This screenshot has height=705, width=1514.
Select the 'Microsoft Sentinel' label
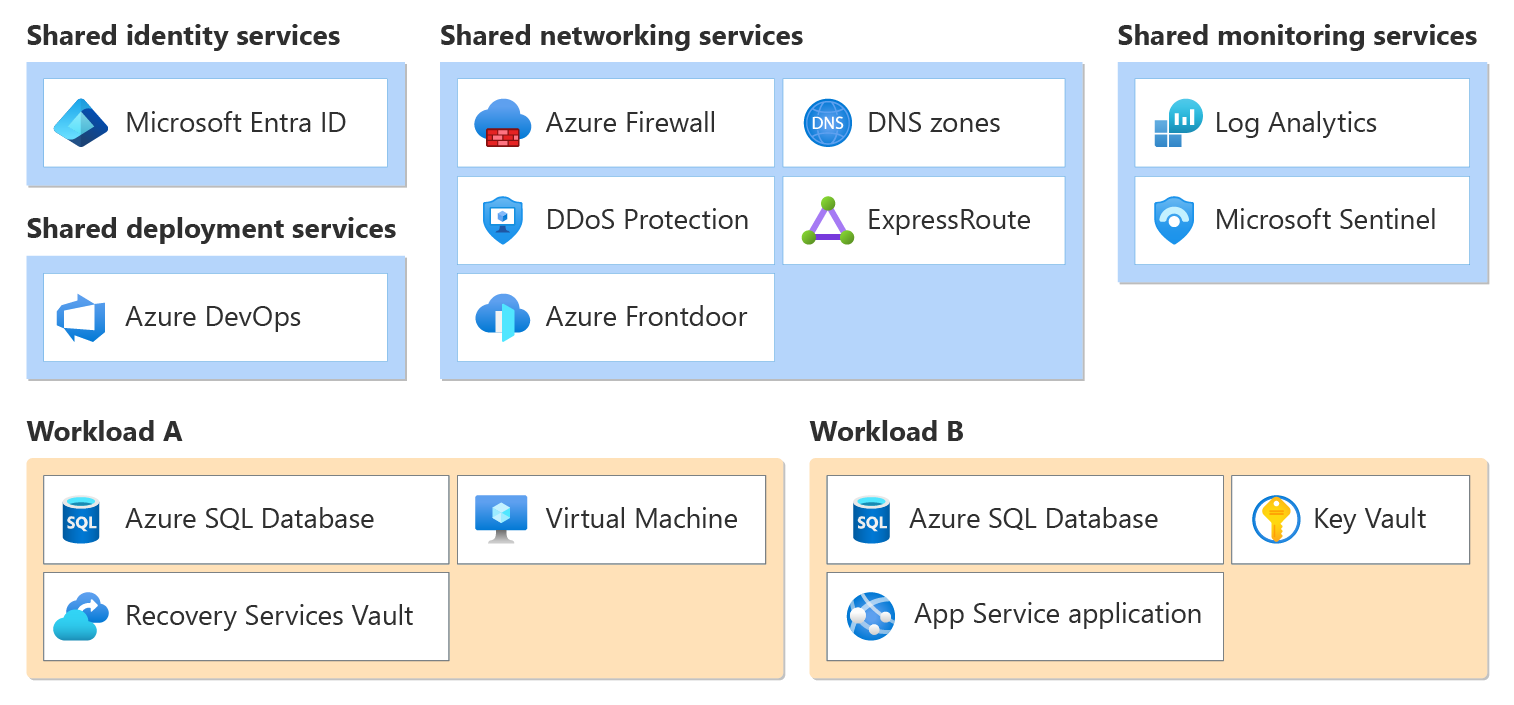[1325, 220]
